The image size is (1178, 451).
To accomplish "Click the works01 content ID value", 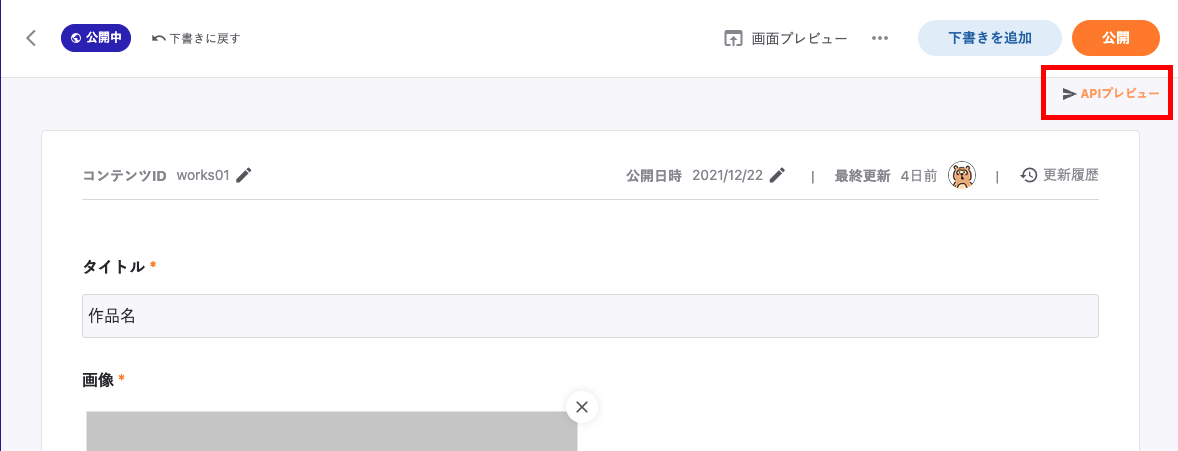I will [x=203, y=175].
